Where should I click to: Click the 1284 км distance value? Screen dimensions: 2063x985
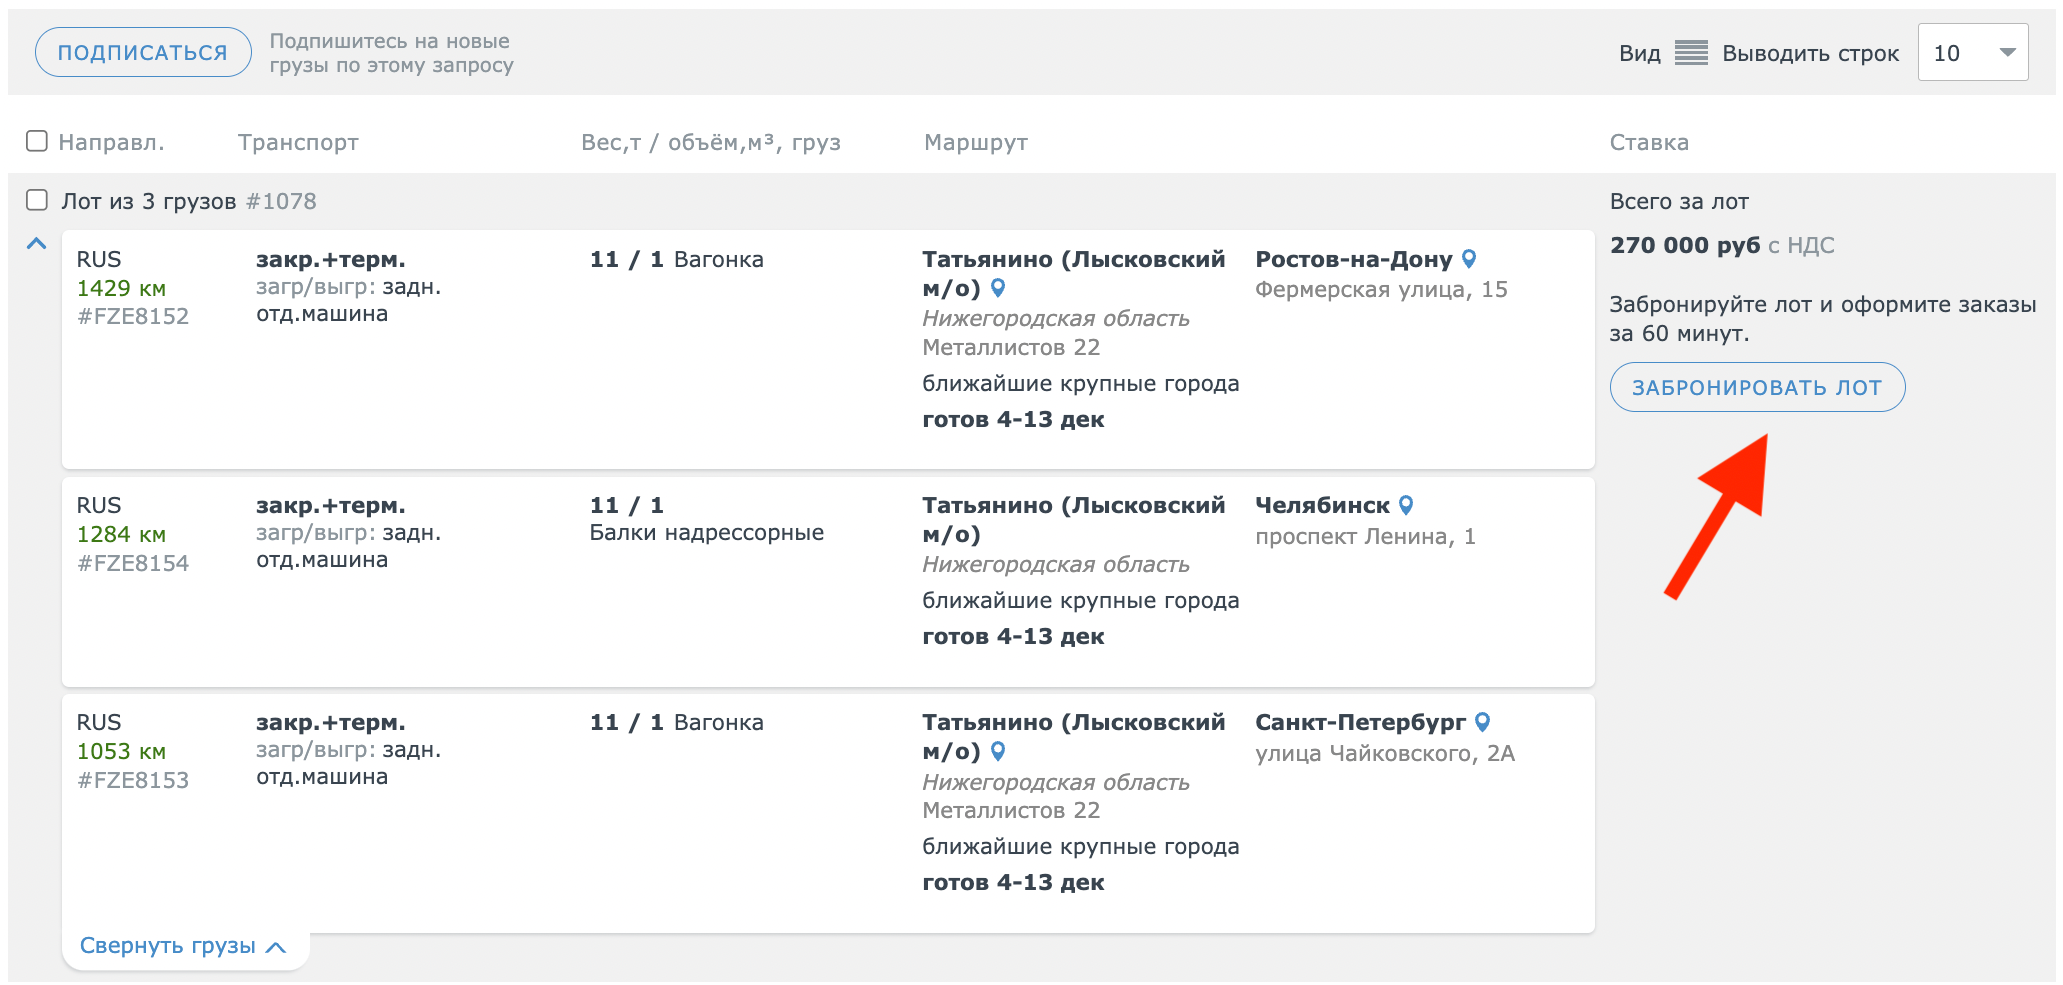pyautogui.click(x=121, y=535)
